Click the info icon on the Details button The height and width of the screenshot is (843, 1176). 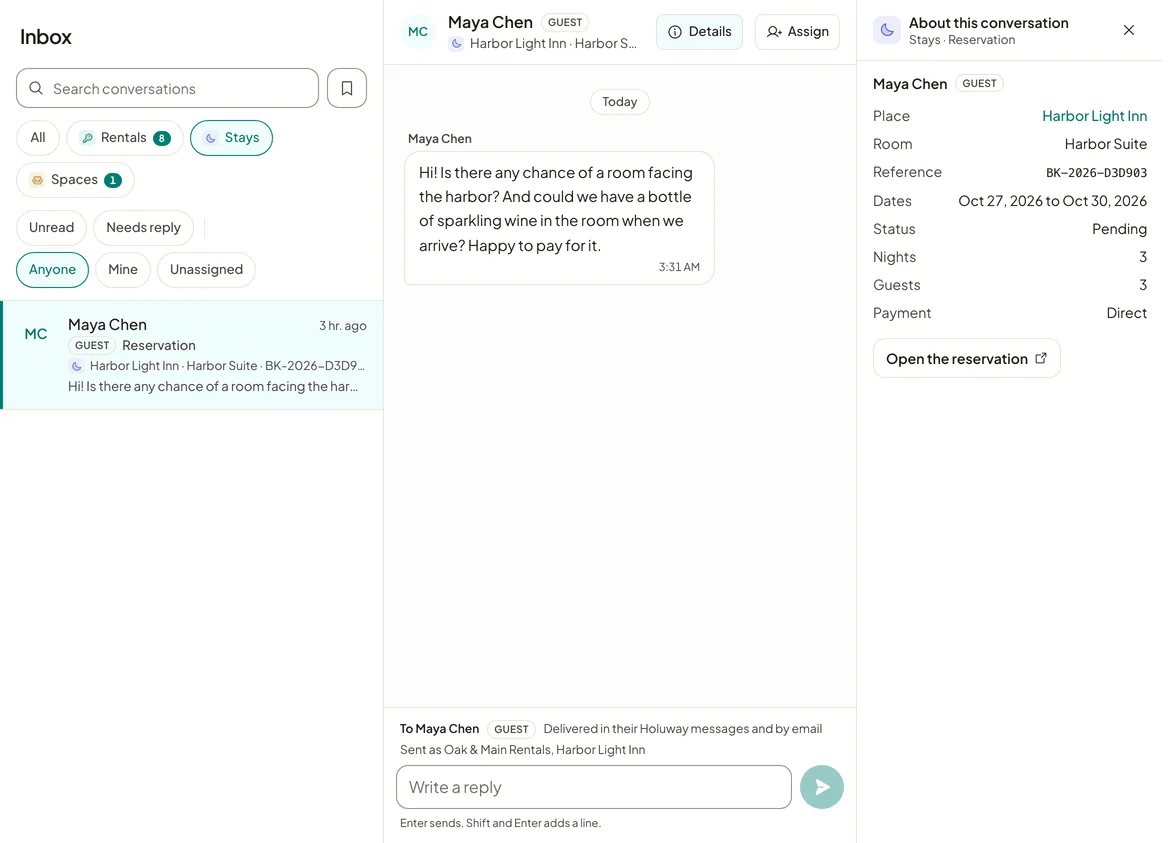click(x=675, y=32)
